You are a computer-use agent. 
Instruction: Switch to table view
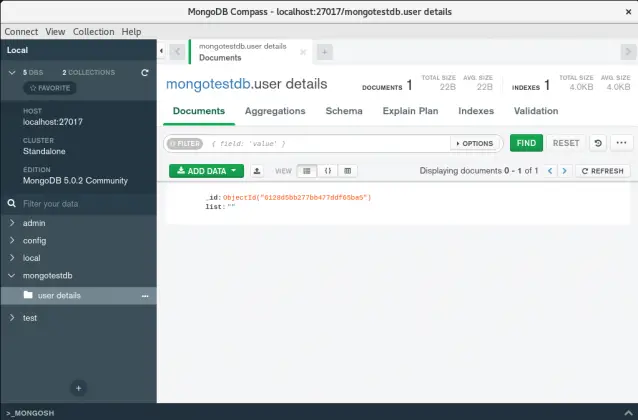[347, 171]
